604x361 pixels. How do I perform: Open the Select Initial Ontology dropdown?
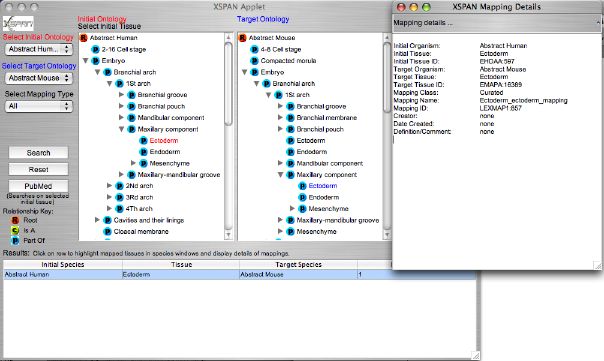[39, 49]
